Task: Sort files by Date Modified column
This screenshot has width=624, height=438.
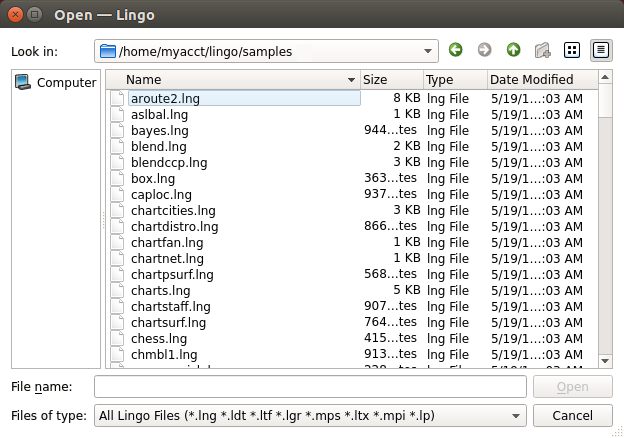Action: click(x=543, y=80)
